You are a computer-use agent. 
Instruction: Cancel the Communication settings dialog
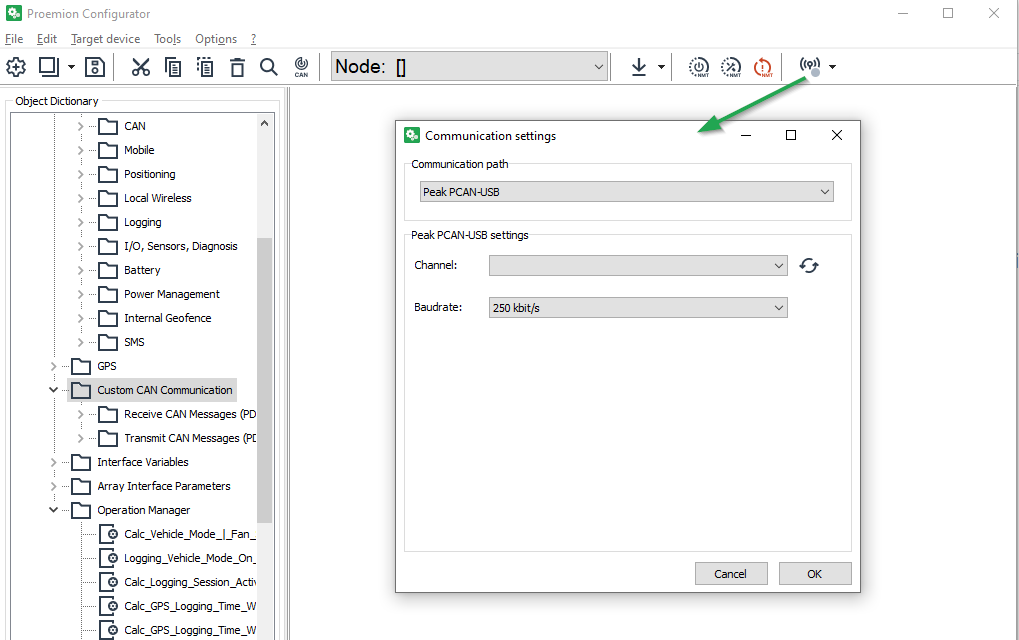coord(731,574)
